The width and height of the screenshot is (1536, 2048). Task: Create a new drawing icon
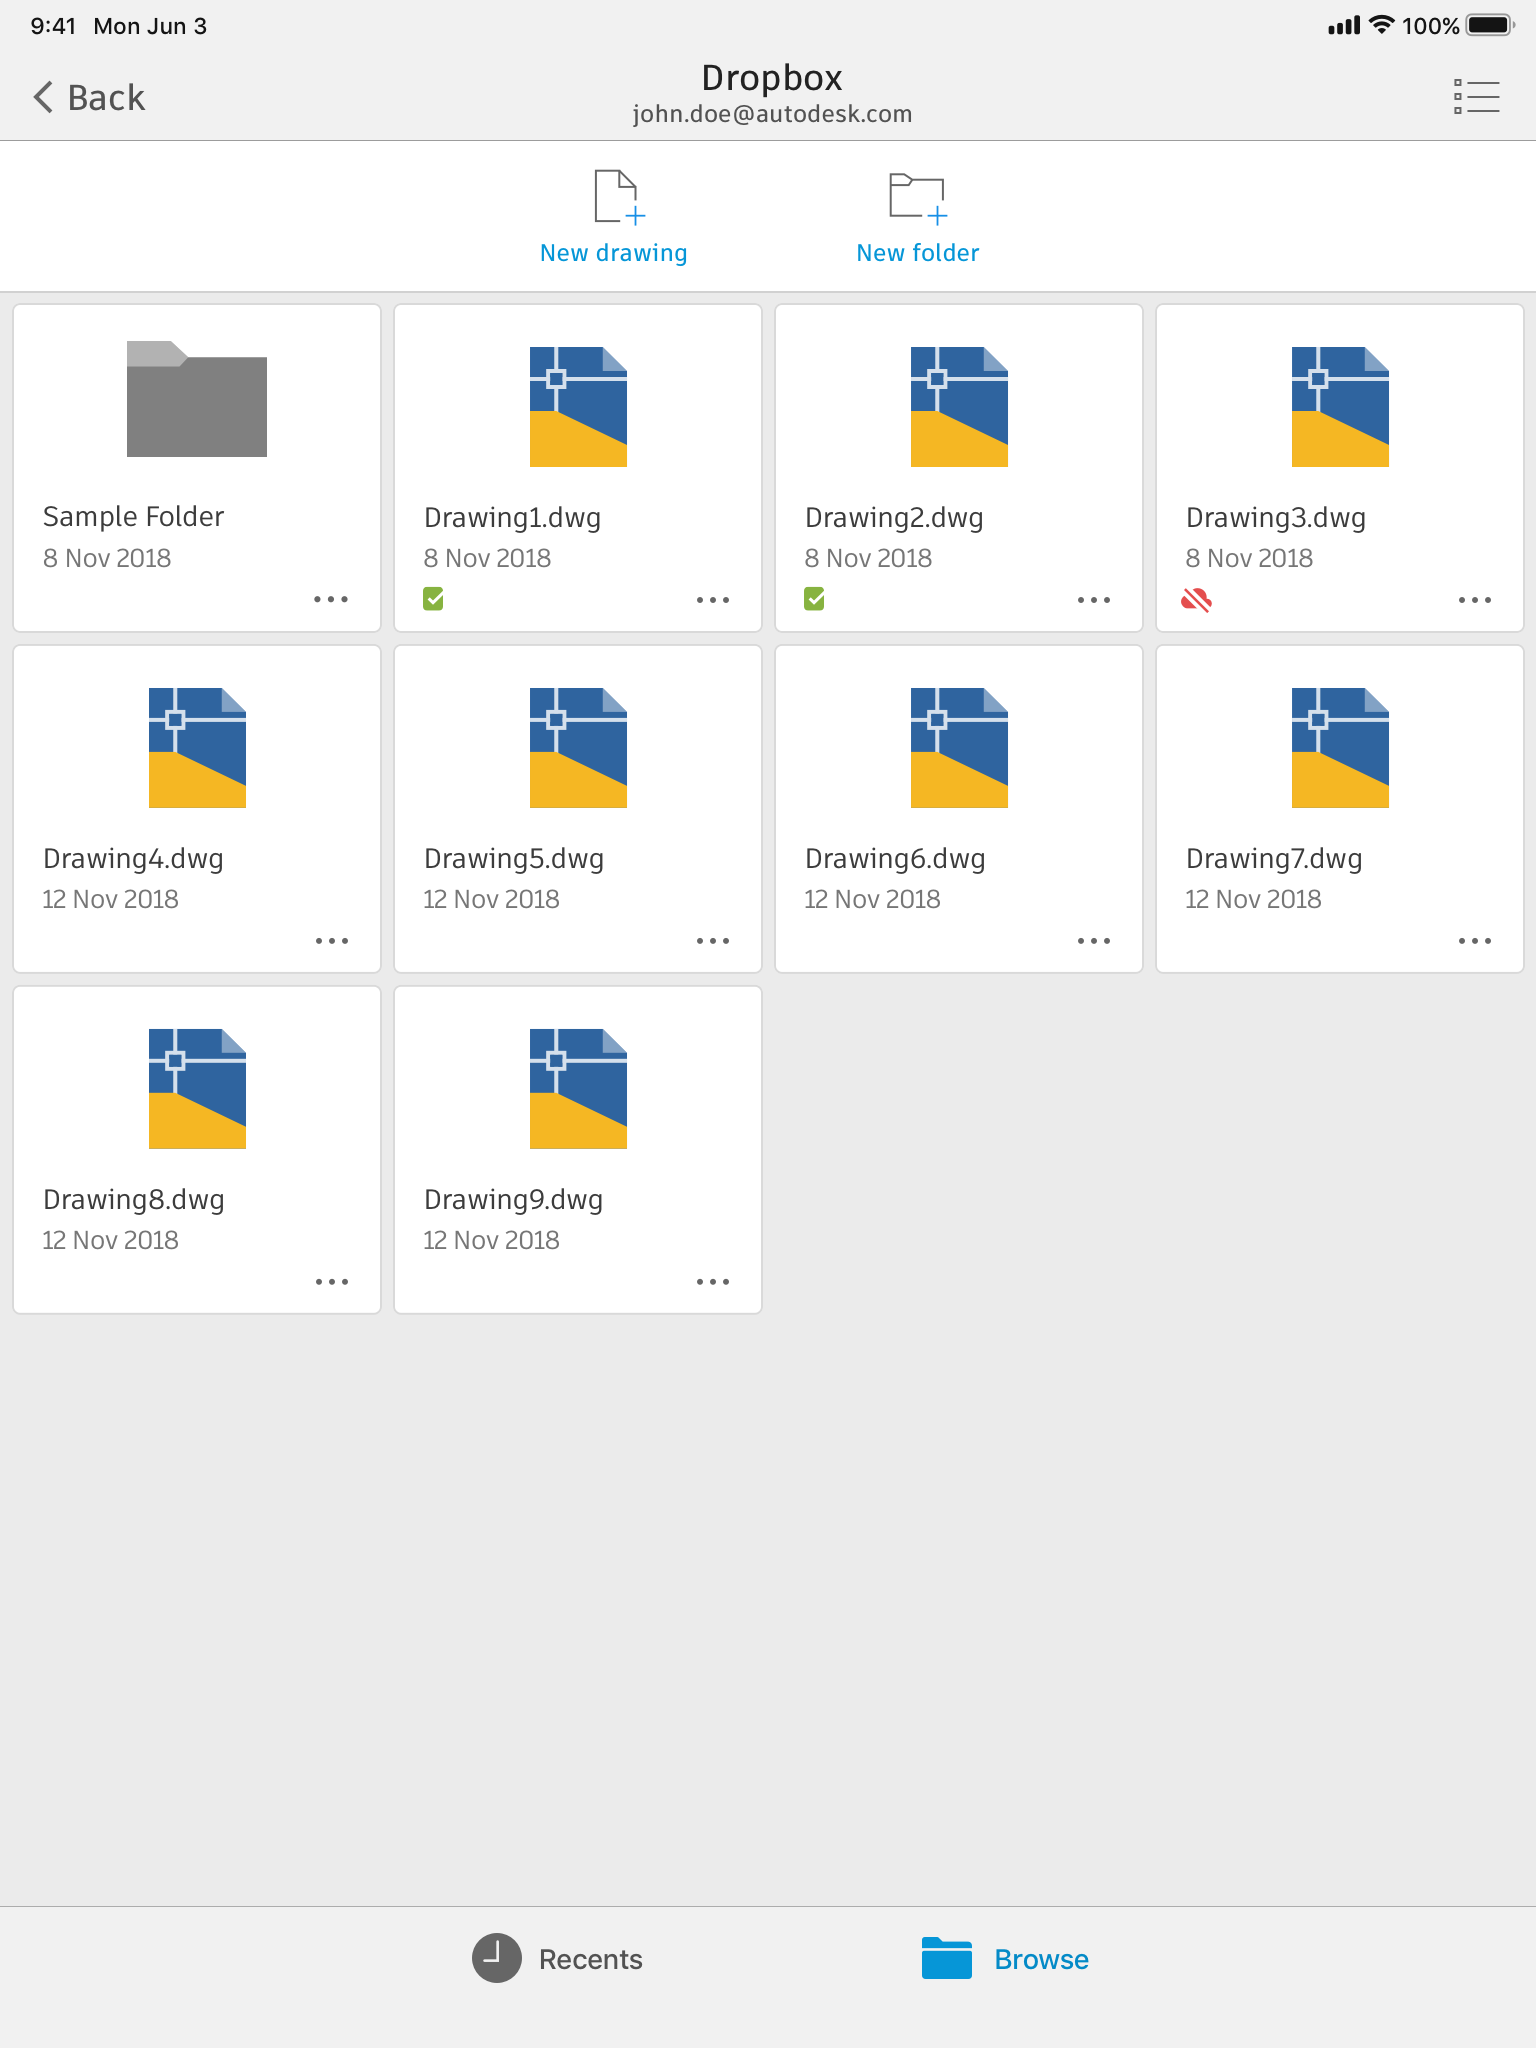point(619,196)
